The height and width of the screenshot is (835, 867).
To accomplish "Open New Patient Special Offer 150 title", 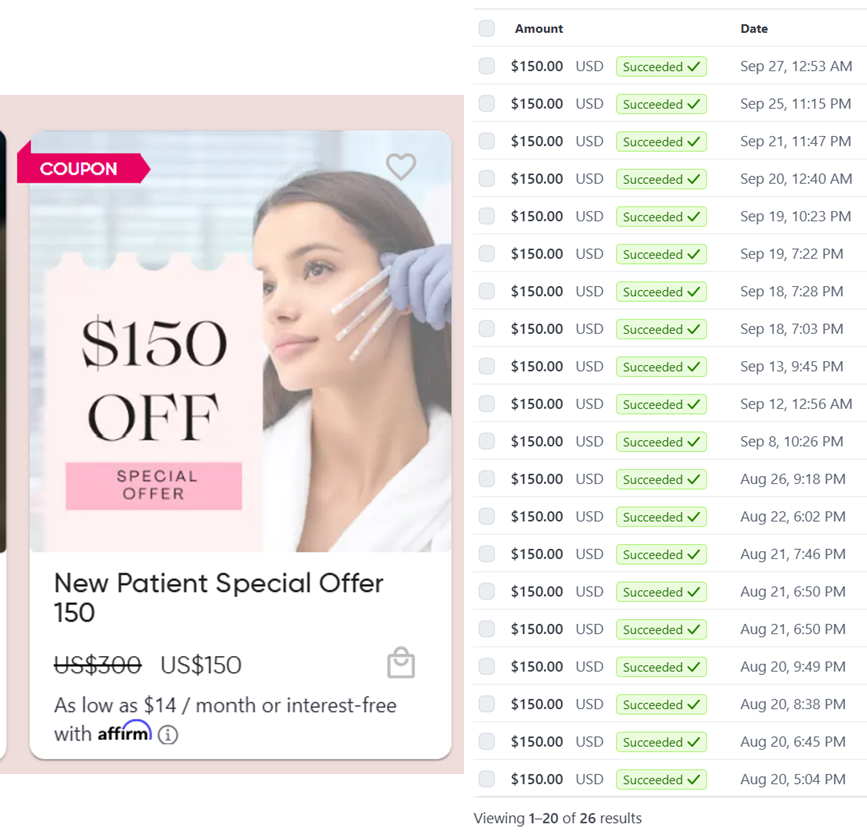I will point(218,598).
